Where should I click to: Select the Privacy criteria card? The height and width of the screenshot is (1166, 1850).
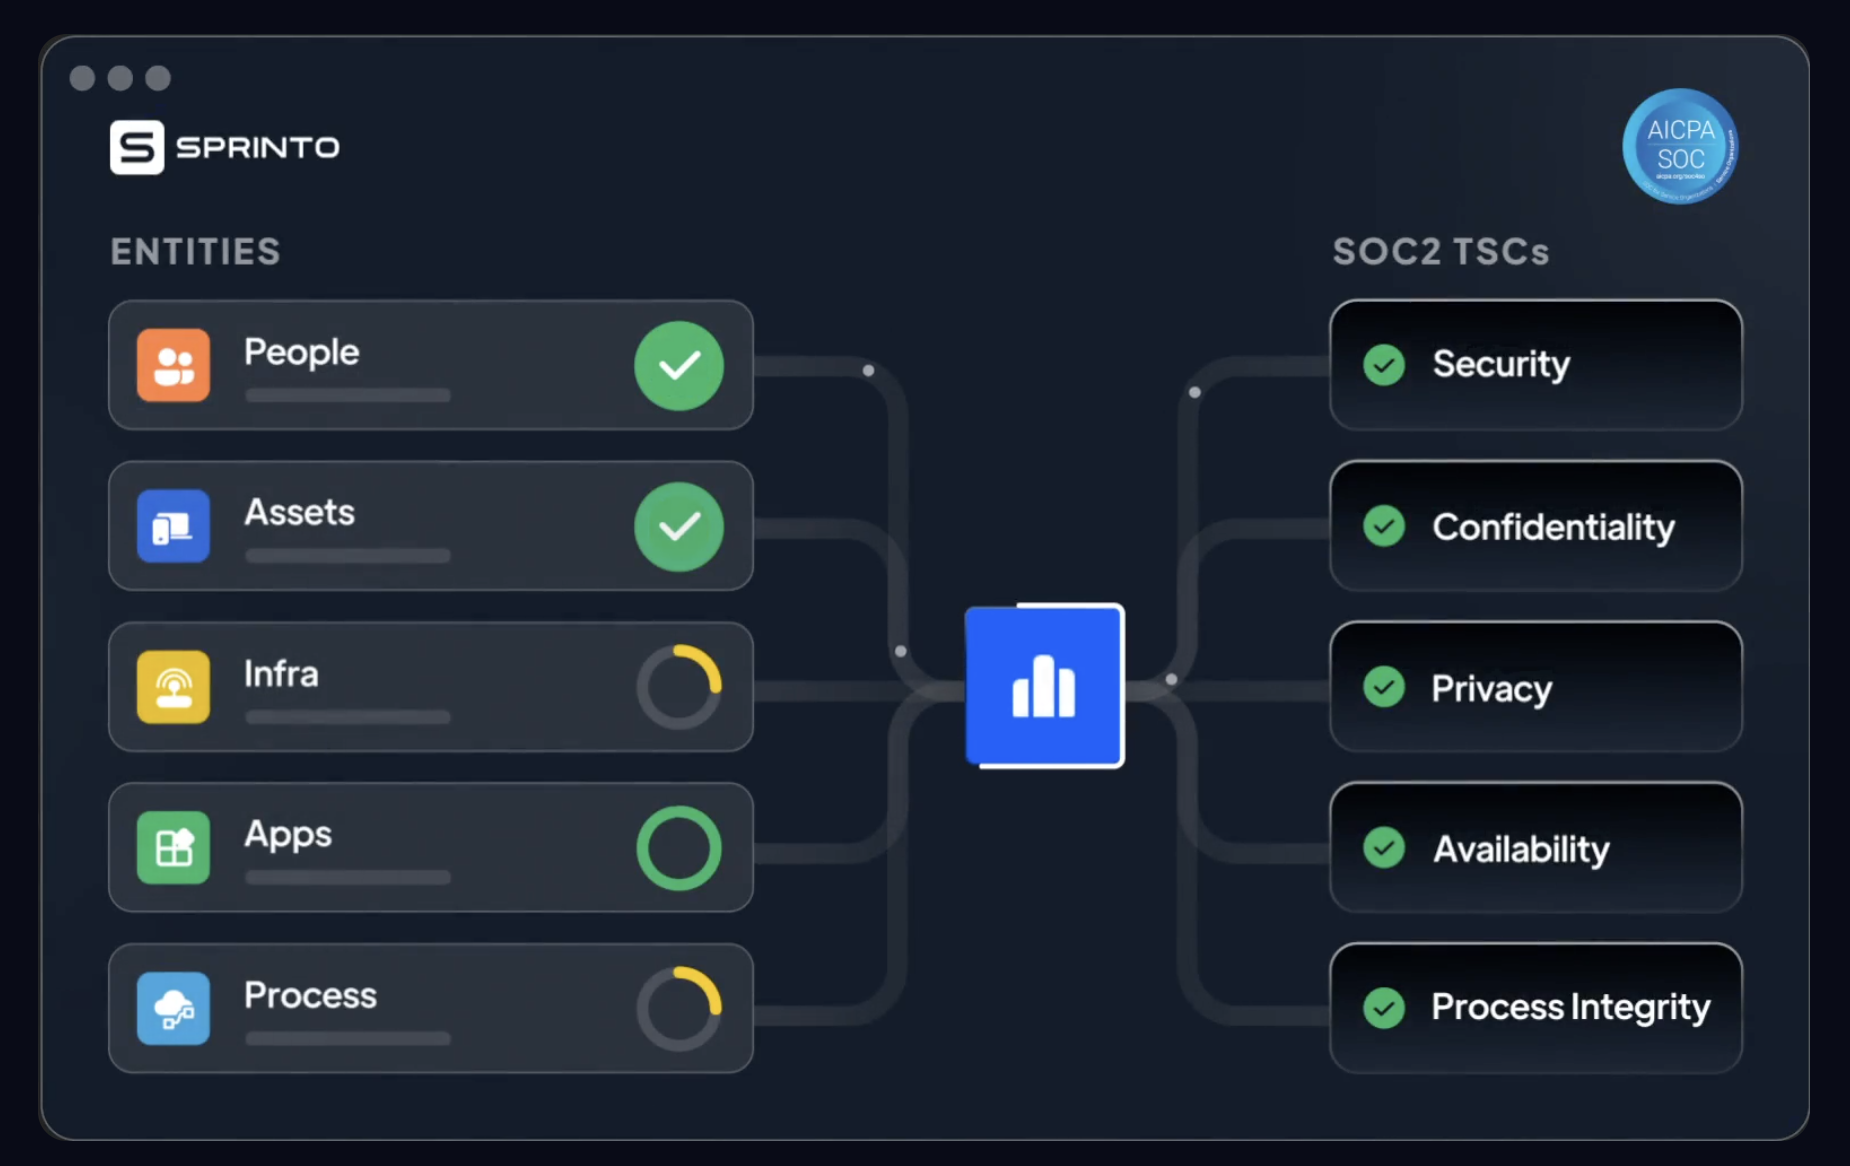1535,687
